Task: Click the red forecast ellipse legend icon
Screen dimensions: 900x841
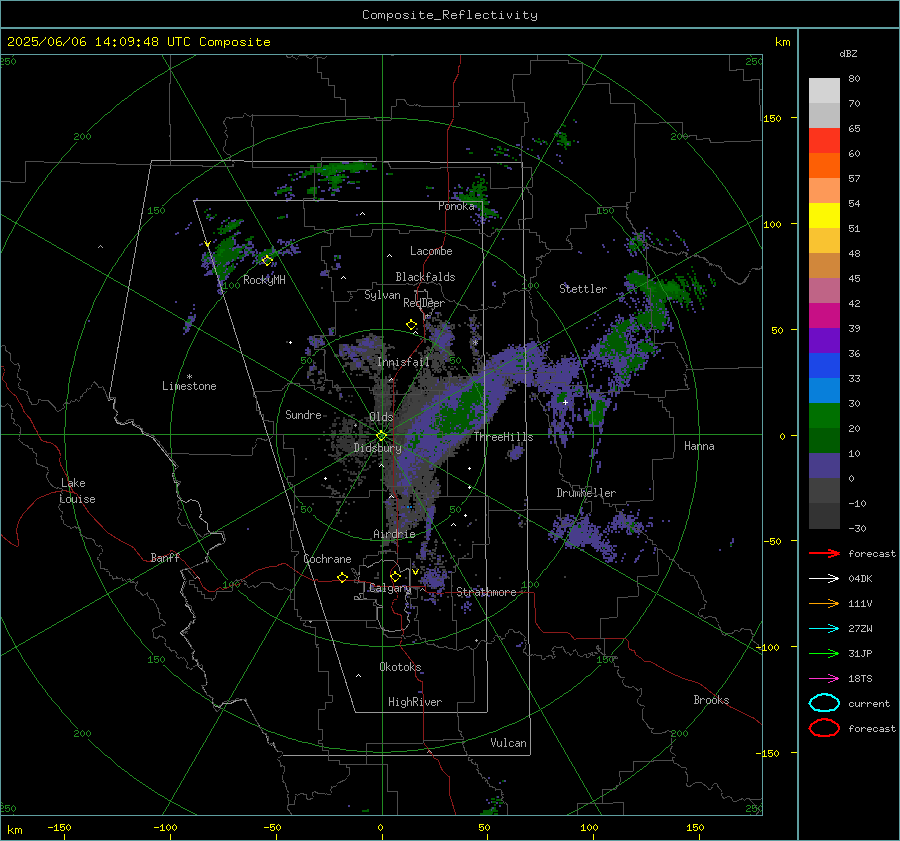Action: (824, 728)
